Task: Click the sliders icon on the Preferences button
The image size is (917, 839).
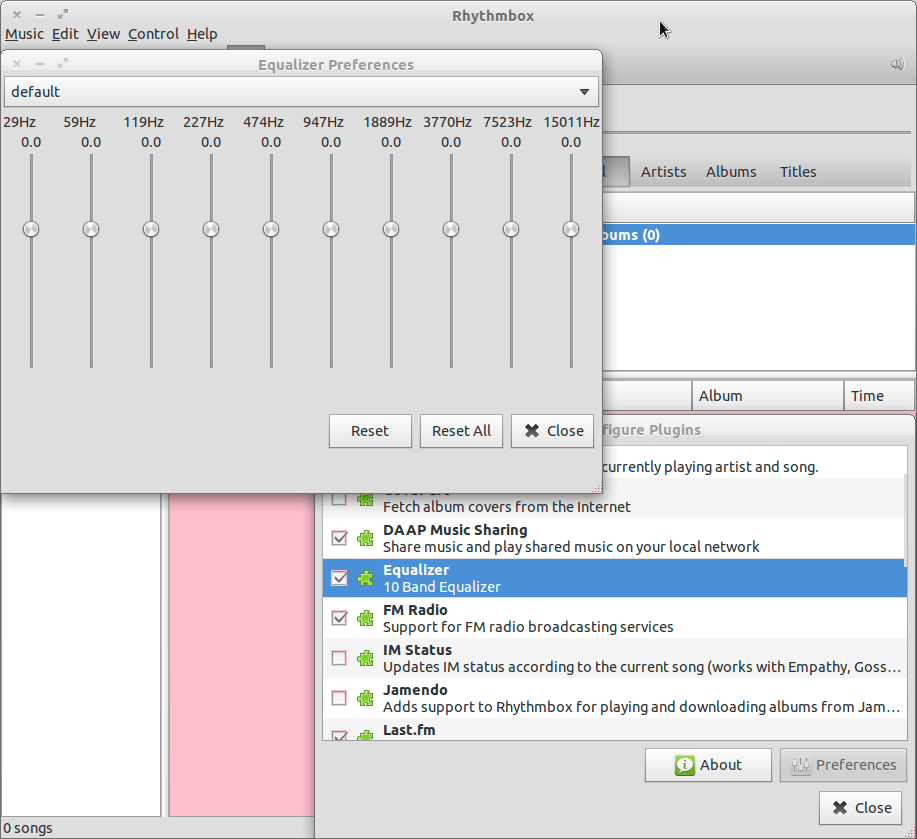Action: pyautogui.click(x=800, y=765)
